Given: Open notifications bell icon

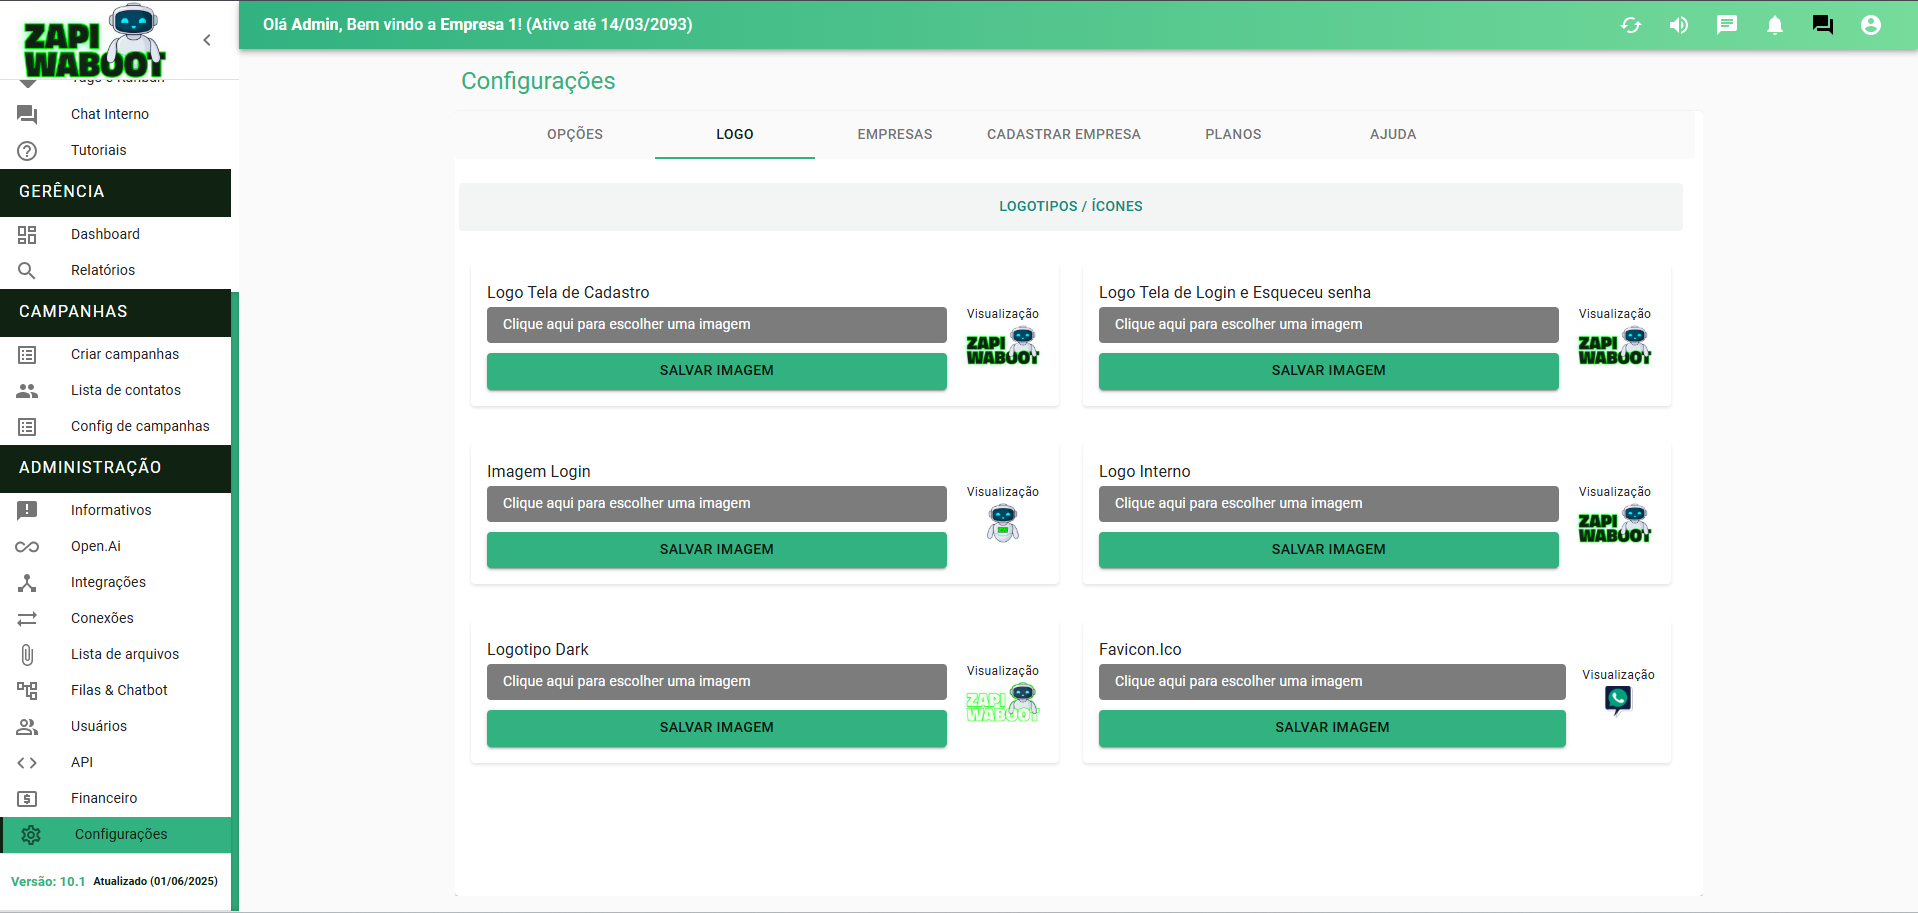Looking at the screenshot, I should [1775, 25].
